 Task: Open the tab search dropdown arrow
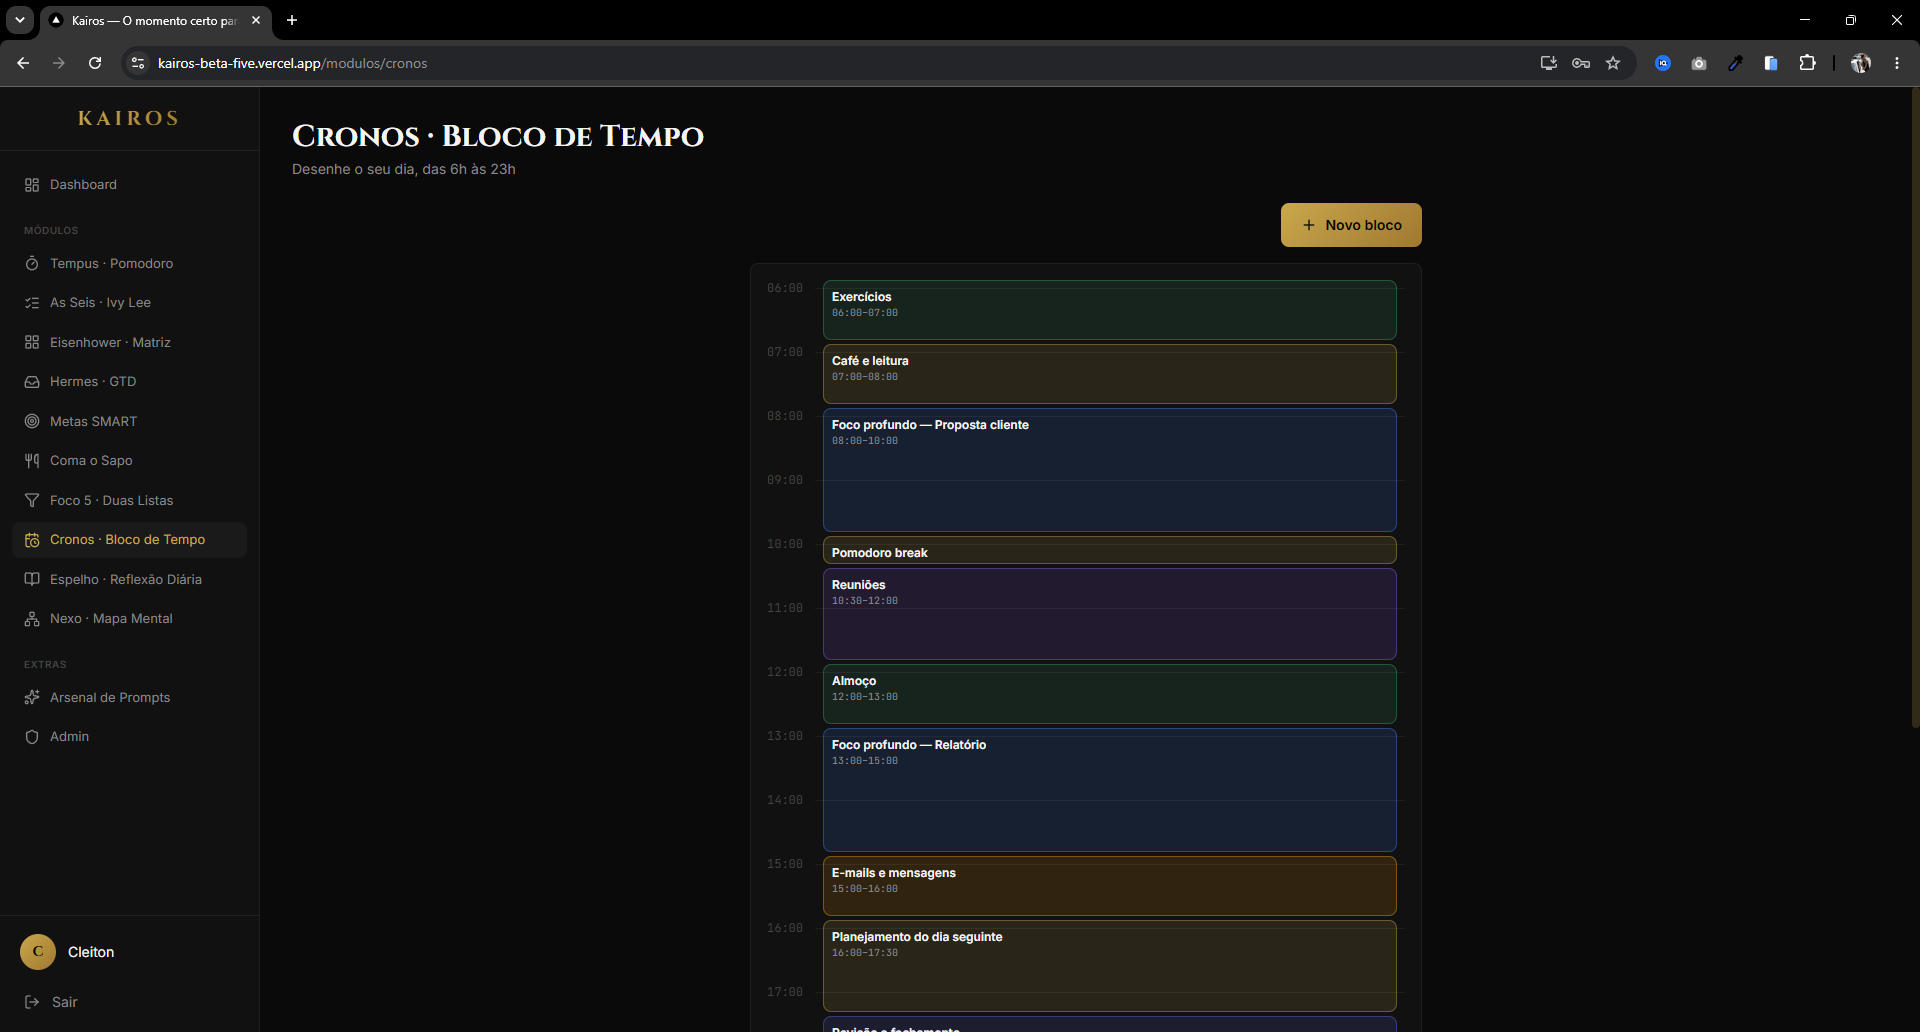[x=20, y=20]
